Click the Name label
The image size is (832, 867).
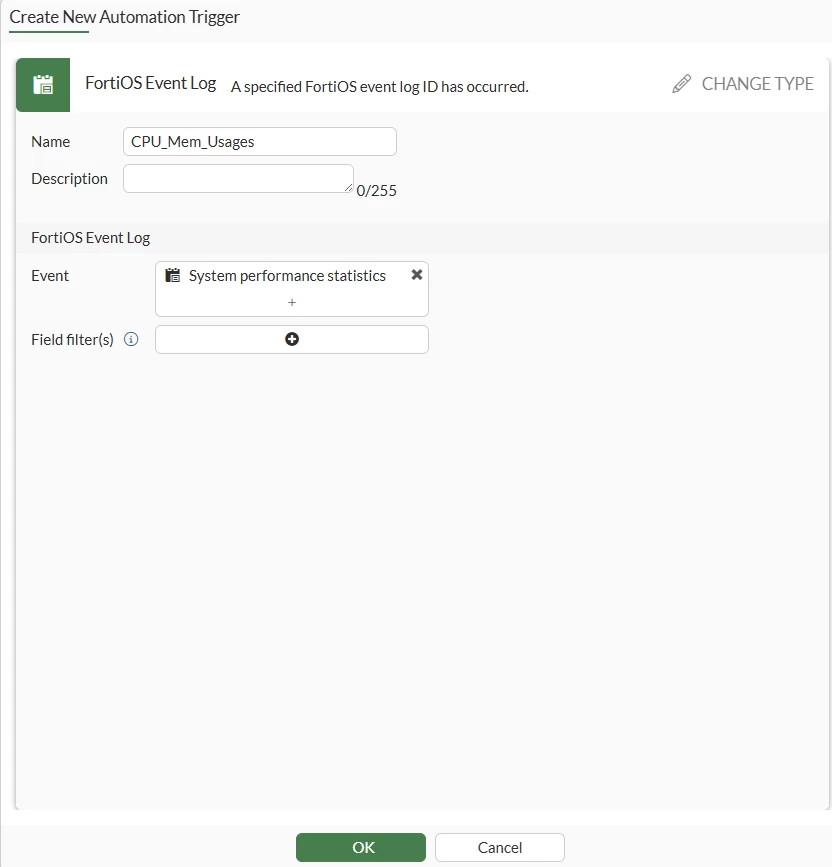(x=50, y=142)
